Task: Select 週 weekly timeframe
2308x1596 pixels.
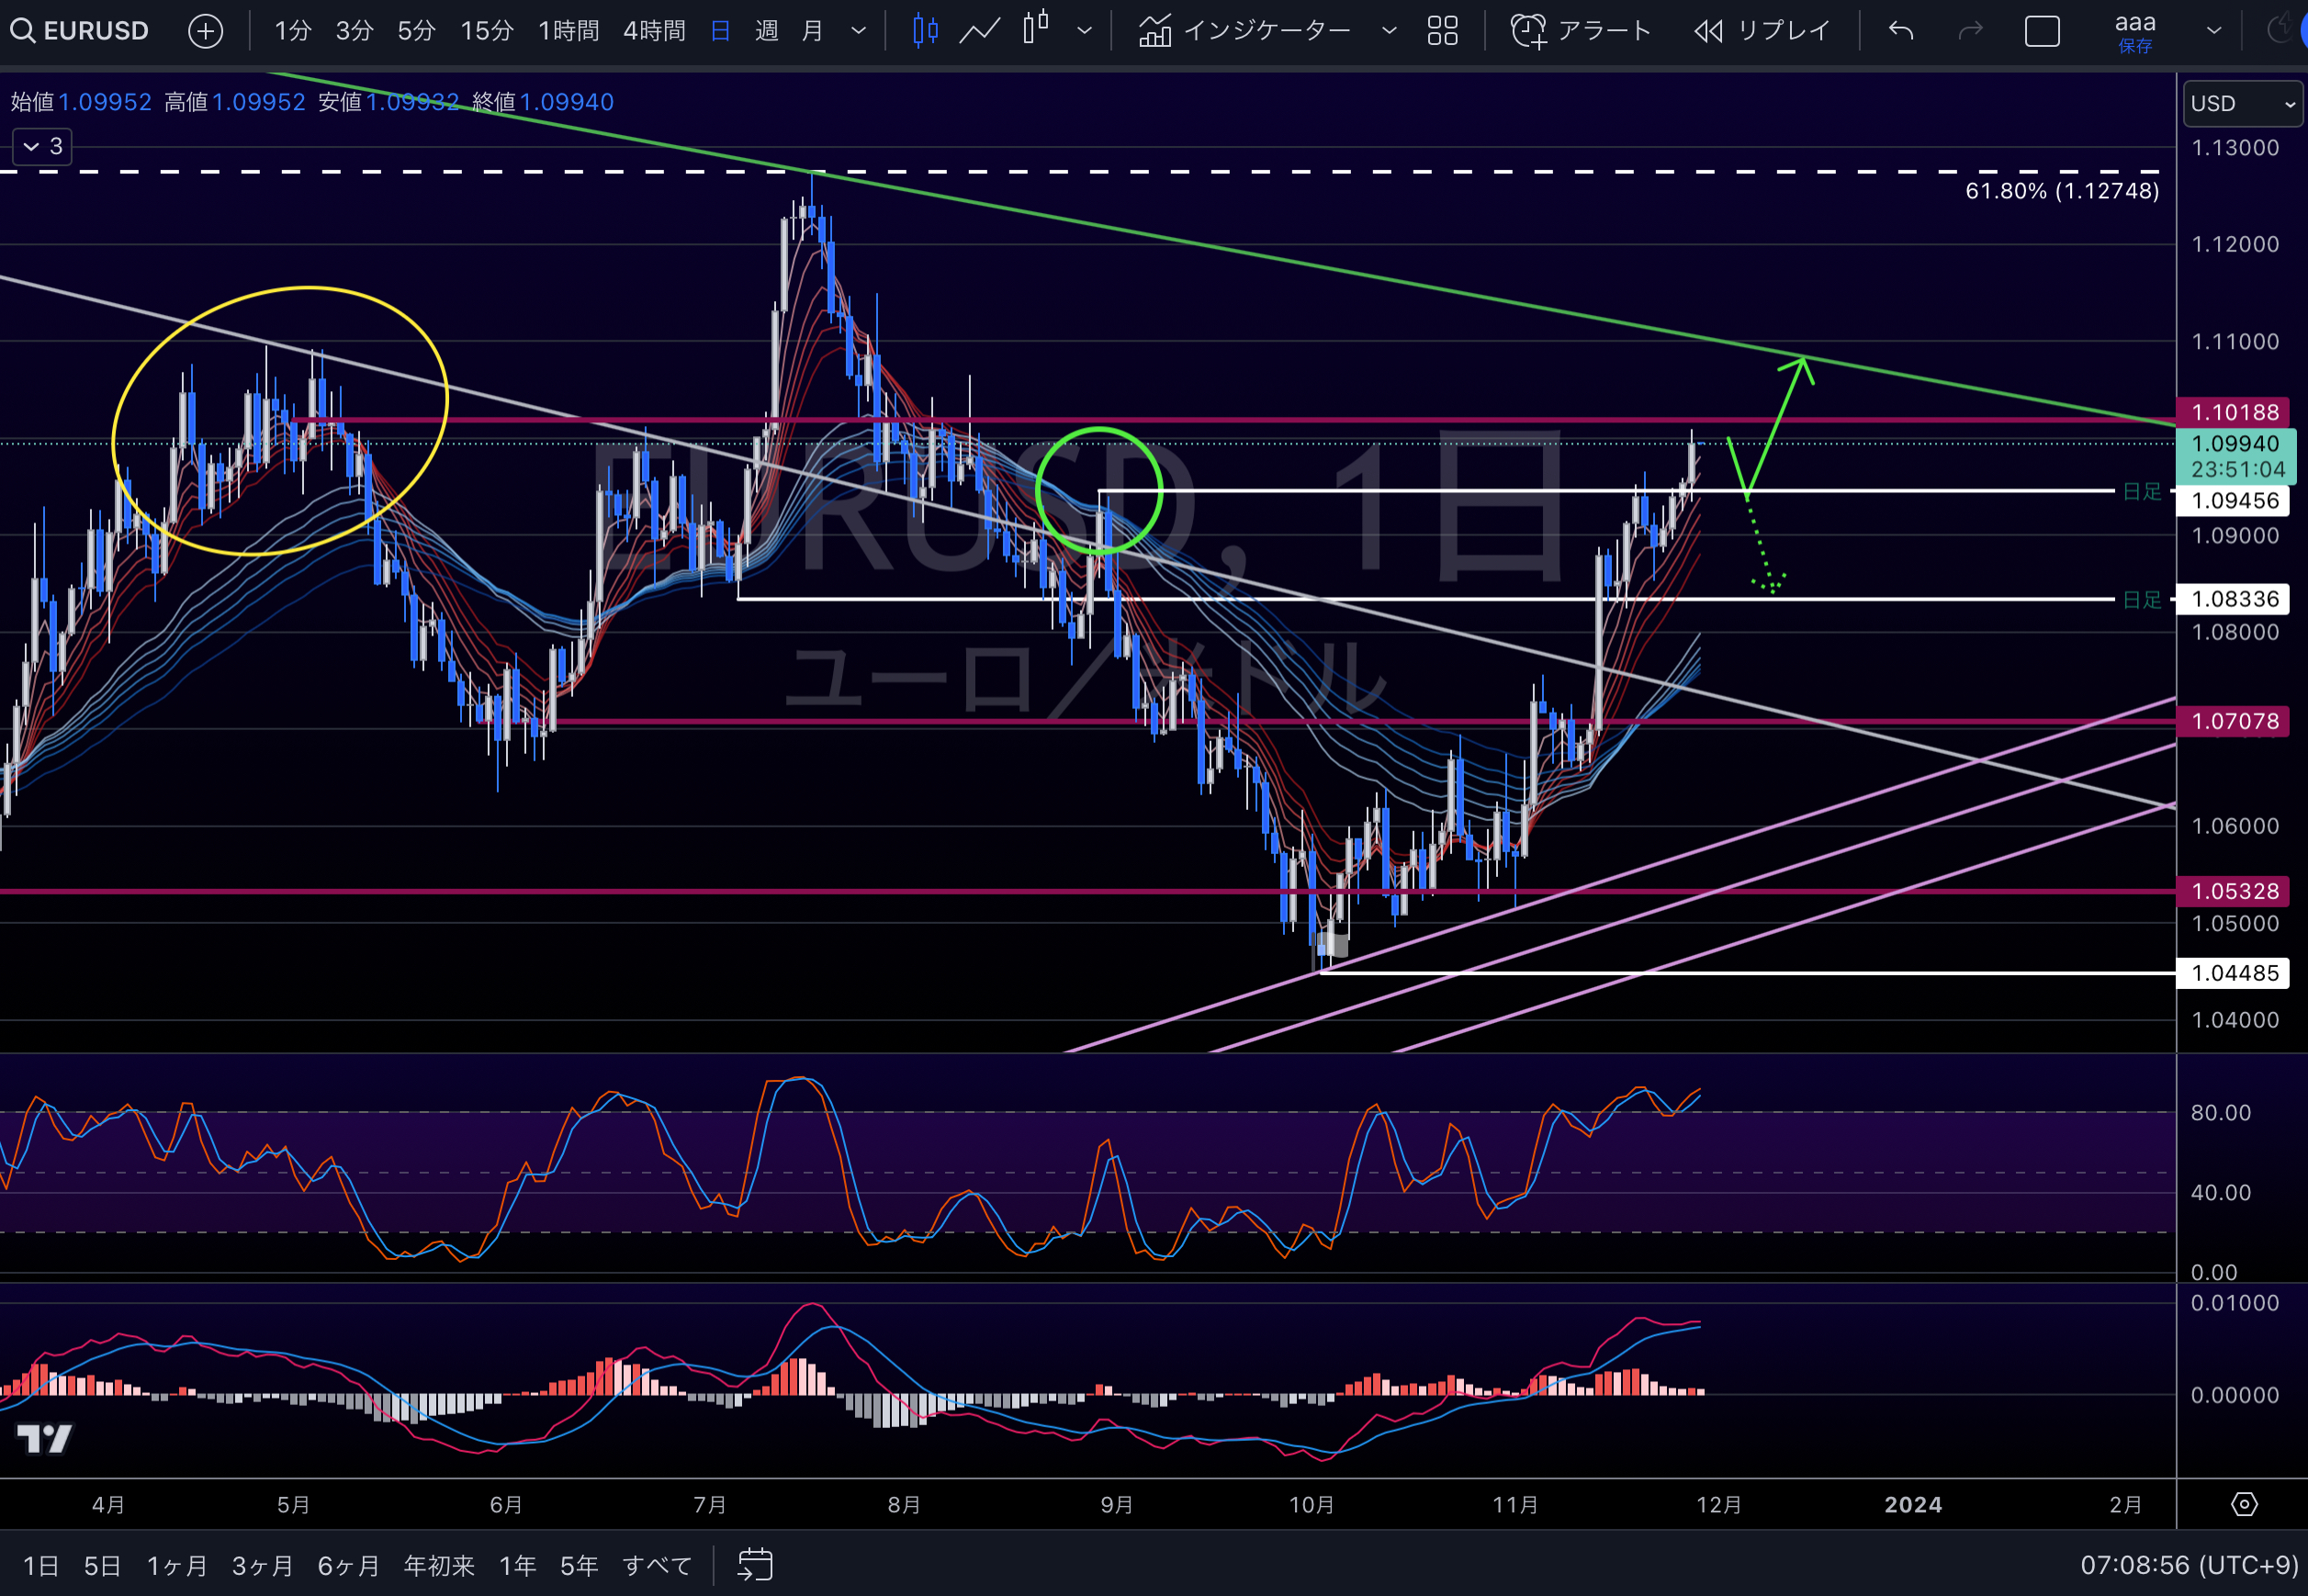Action: [x=766, y=31]
